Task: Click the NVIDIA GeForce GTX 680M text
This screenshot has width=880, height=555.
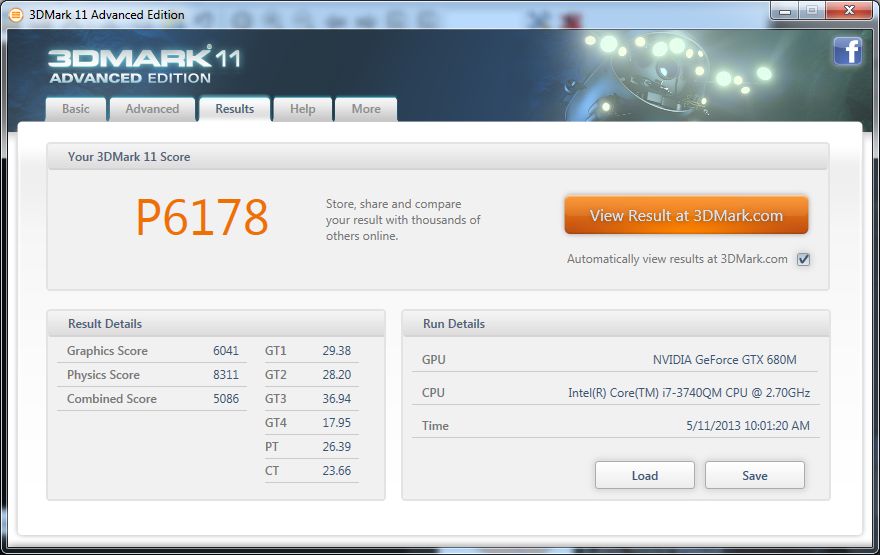Action: [x=725, y=360]
